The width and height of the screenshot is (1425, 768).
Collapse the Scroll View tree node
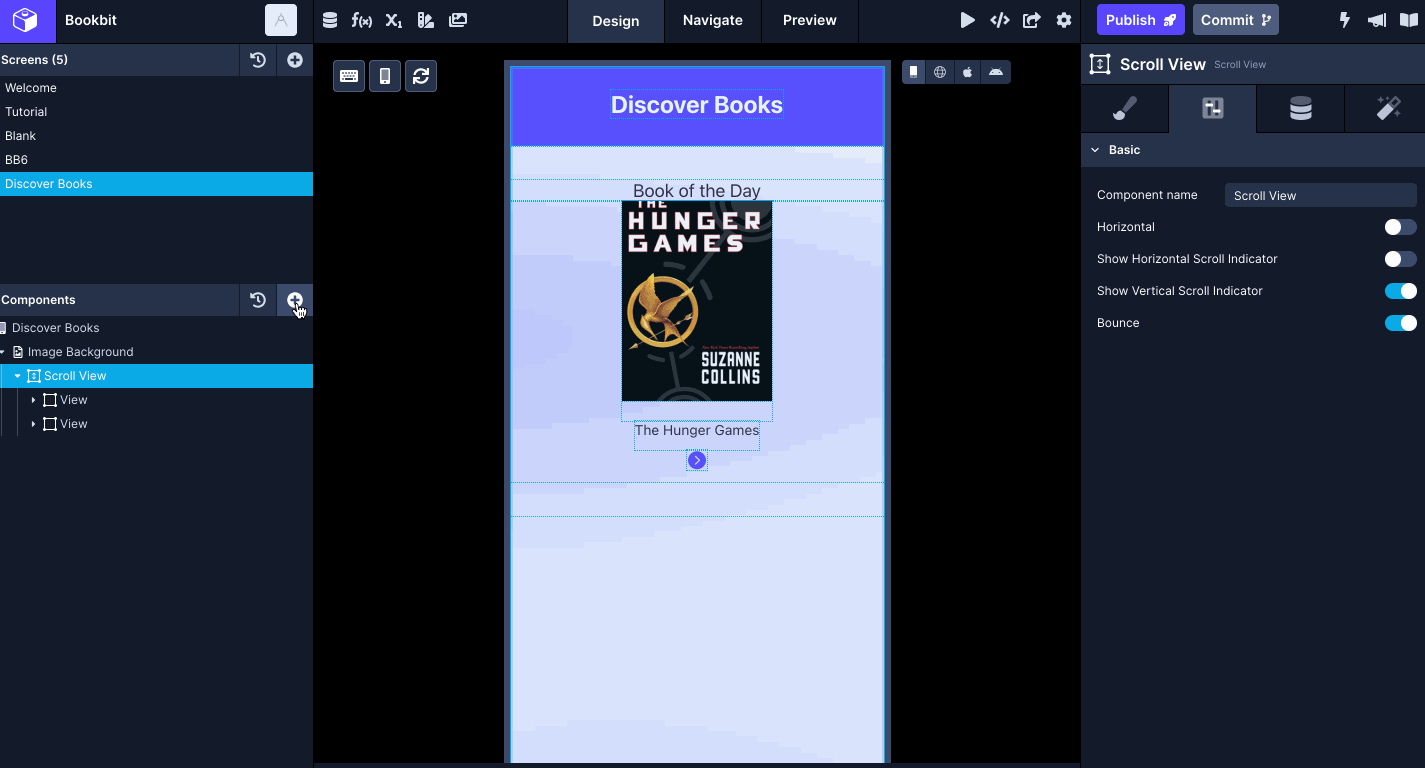17,376
